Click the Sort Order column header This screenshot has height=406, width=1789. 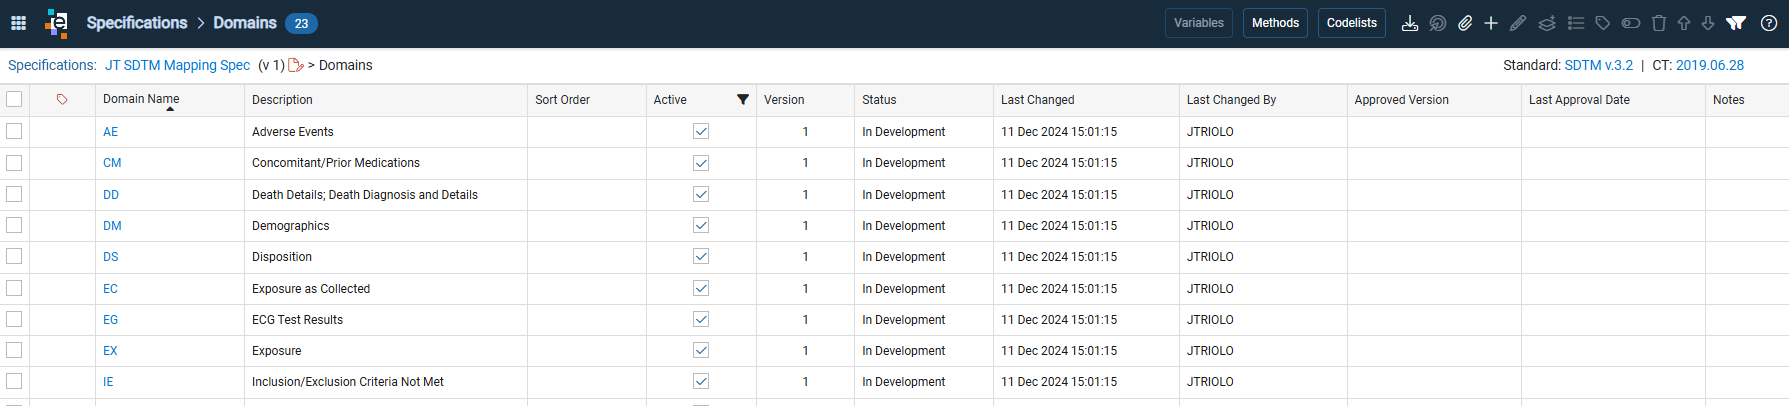(562, 100)
